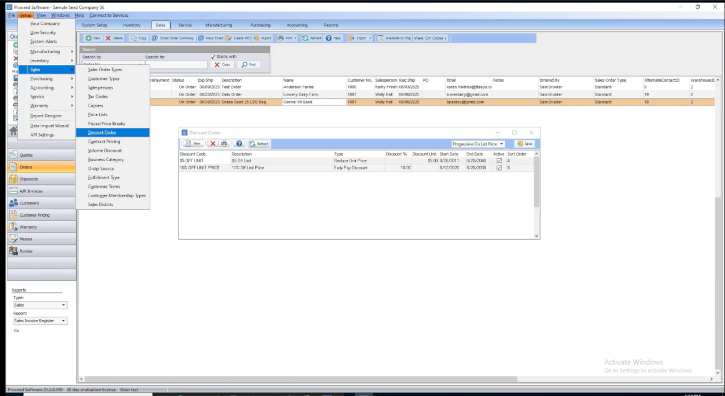
Task: Select the Lowery Dairy Farm order row
Action: (x=396, y=94)
